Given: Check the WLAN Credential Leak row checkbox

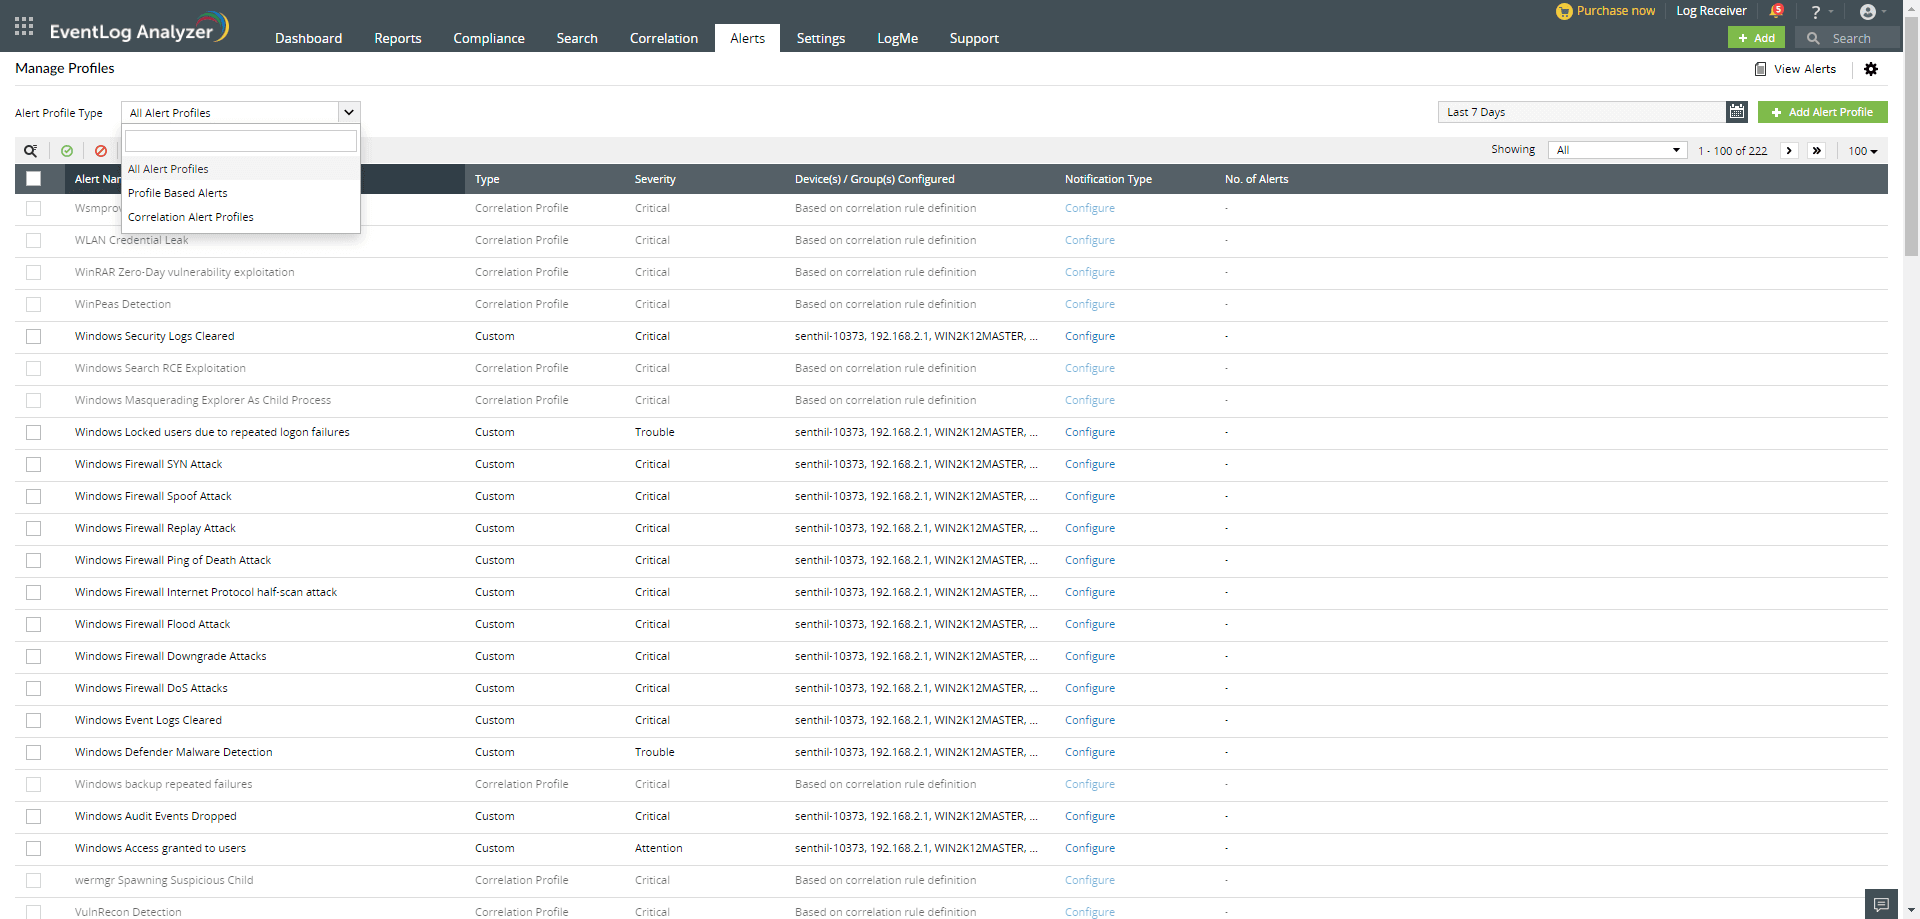Looking at the screenshot, I should (33, 240).
